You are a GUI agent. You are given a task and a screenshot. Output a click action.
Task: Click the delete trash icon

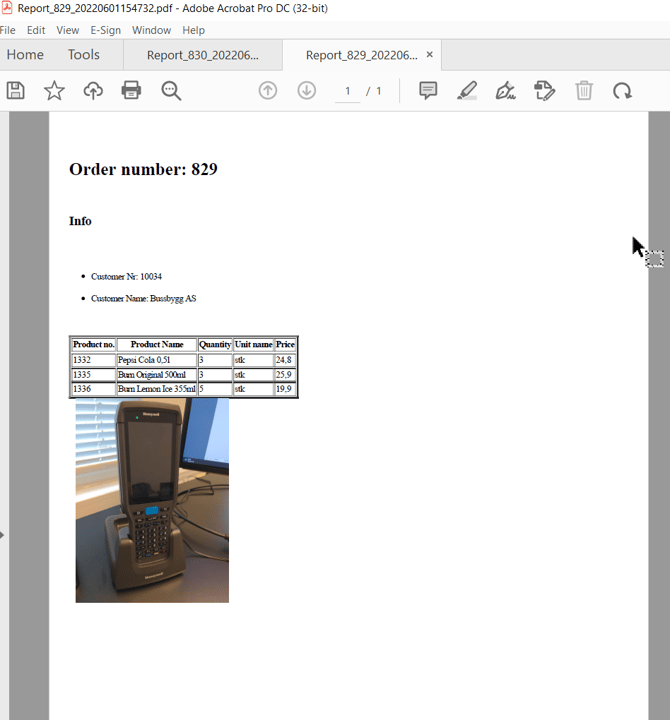pos(584,91)
